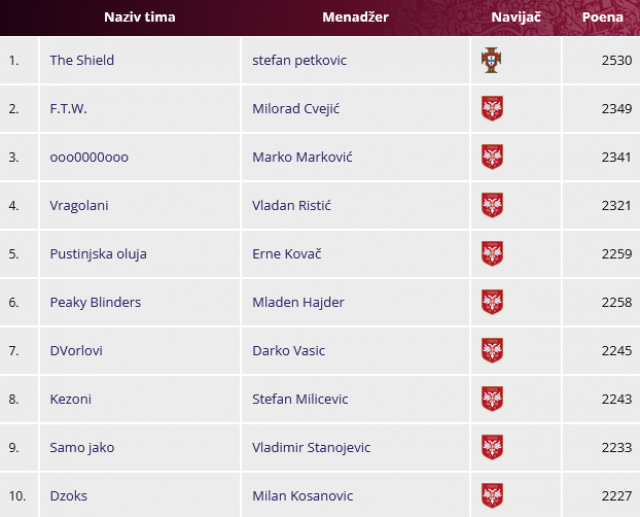
Task: Open The Shield team link
Action: pyautogui.click(x=82, y=60)
